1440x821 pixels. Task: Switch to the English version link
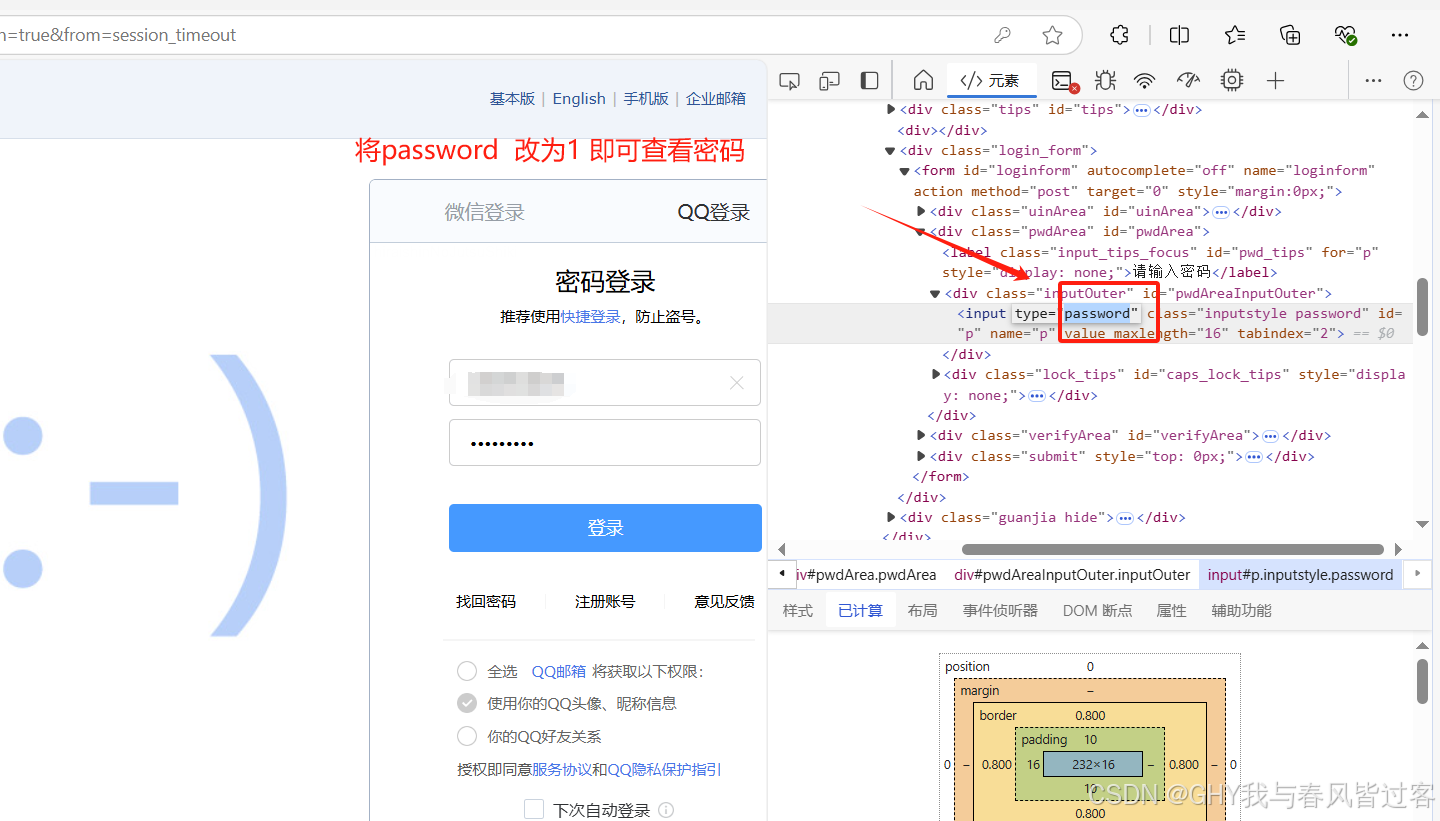(579, 98)
